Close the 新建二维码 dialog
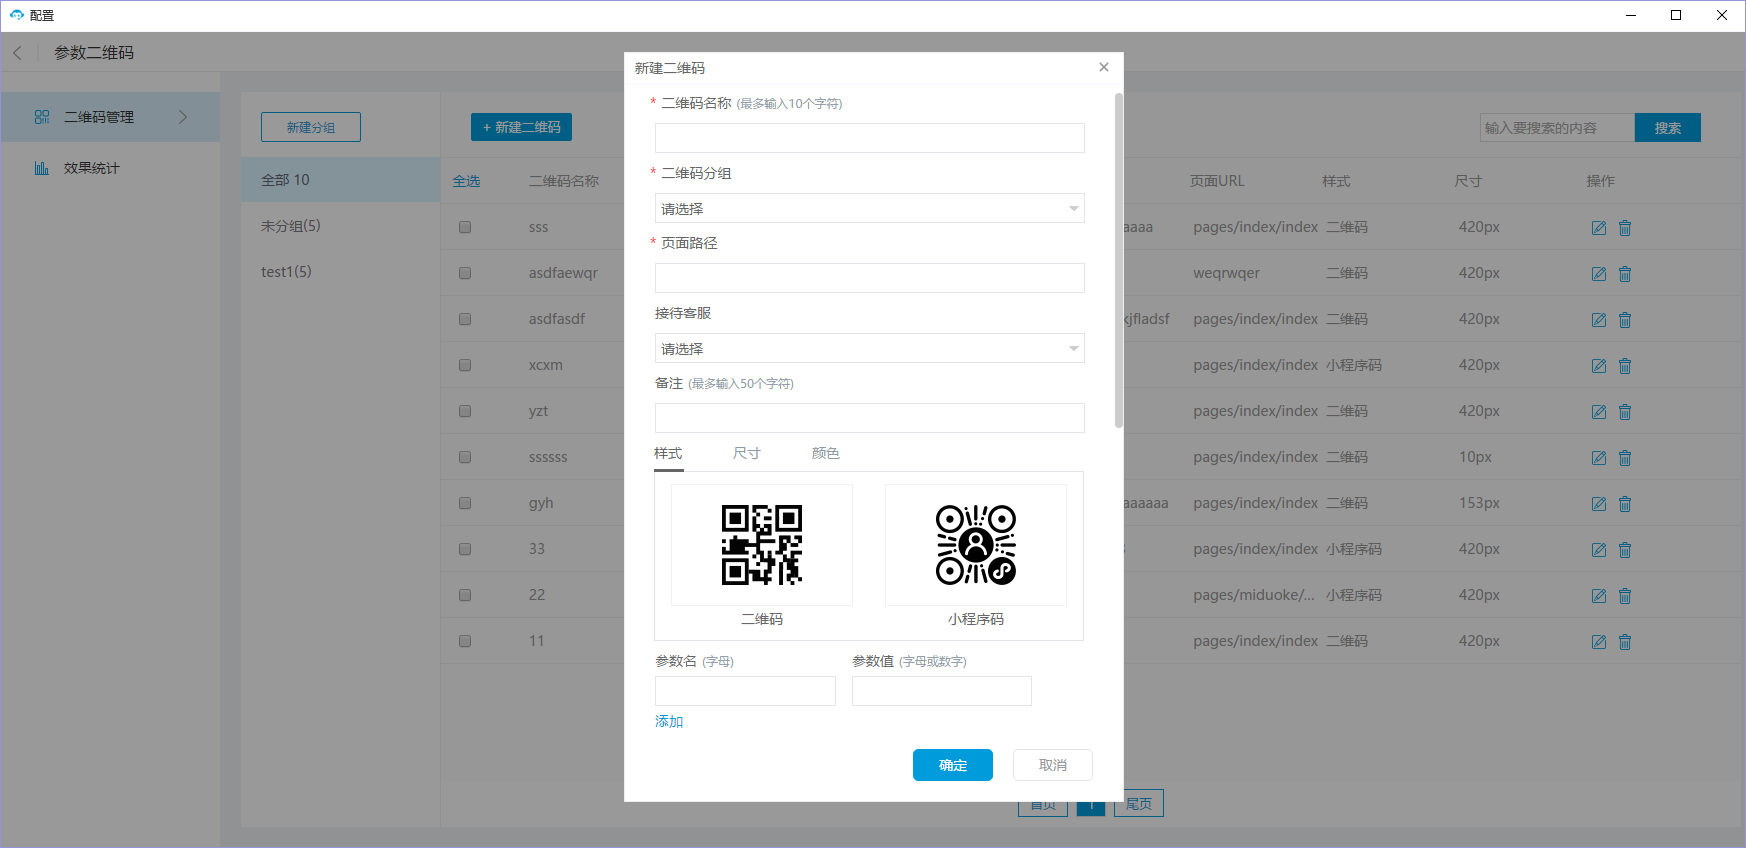1746x848 pixels. tap(1104, 67)
